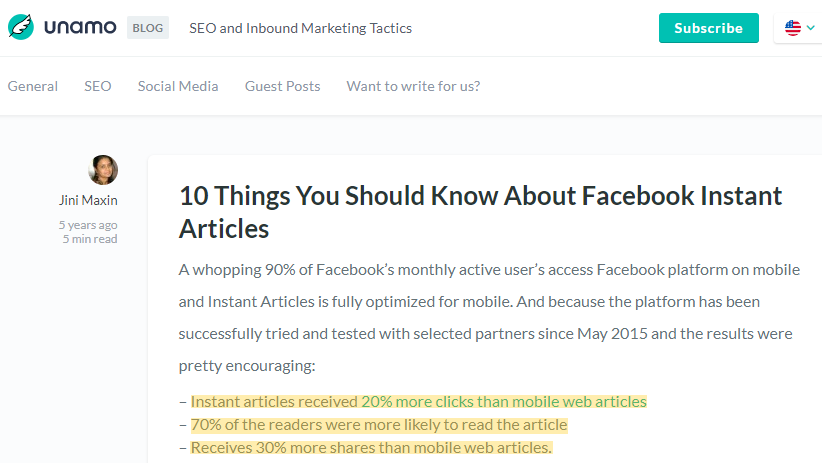Click the '5 years ago' post date
822x466 pixels.
click(88, 225)
